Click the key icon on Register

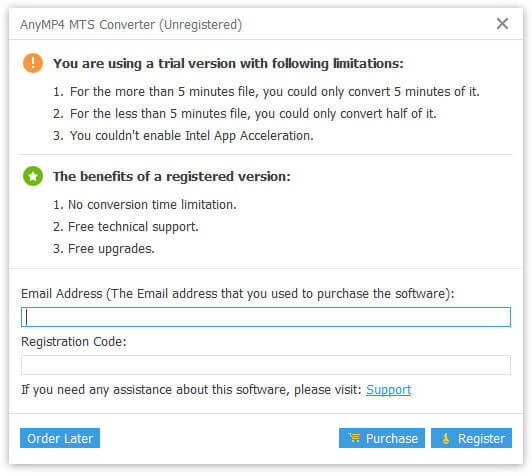(445, 438)
